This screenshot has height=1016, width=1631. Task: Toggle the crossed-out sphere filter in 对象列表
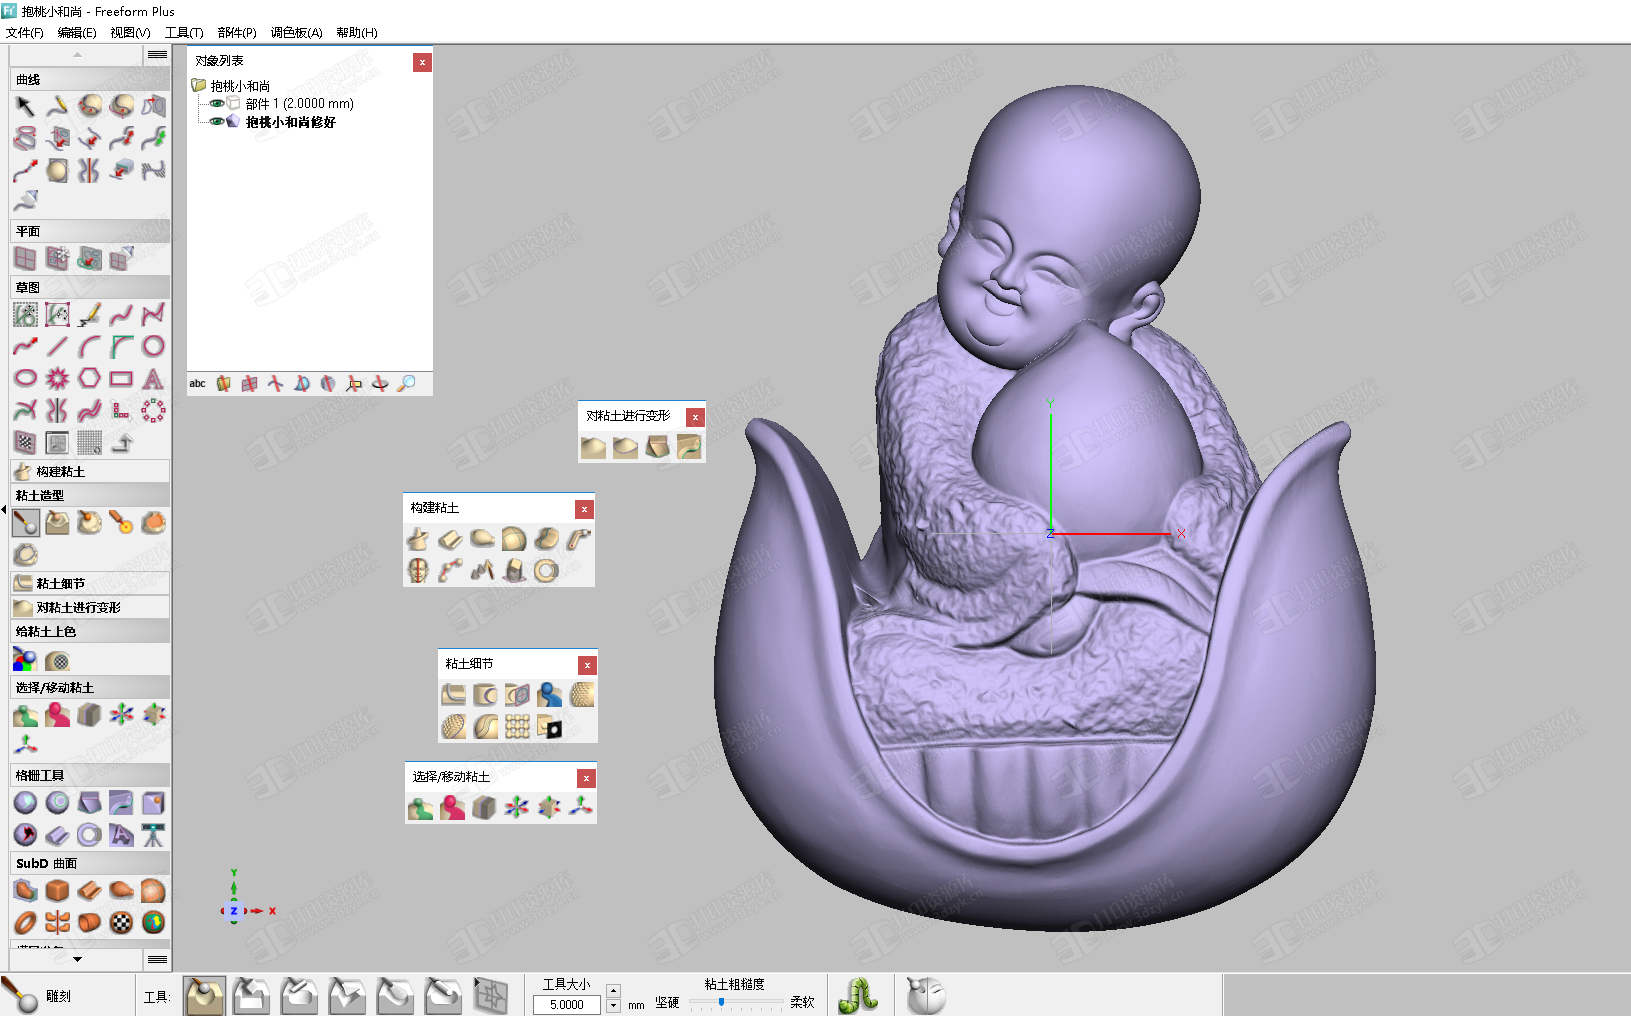point(327,384)
